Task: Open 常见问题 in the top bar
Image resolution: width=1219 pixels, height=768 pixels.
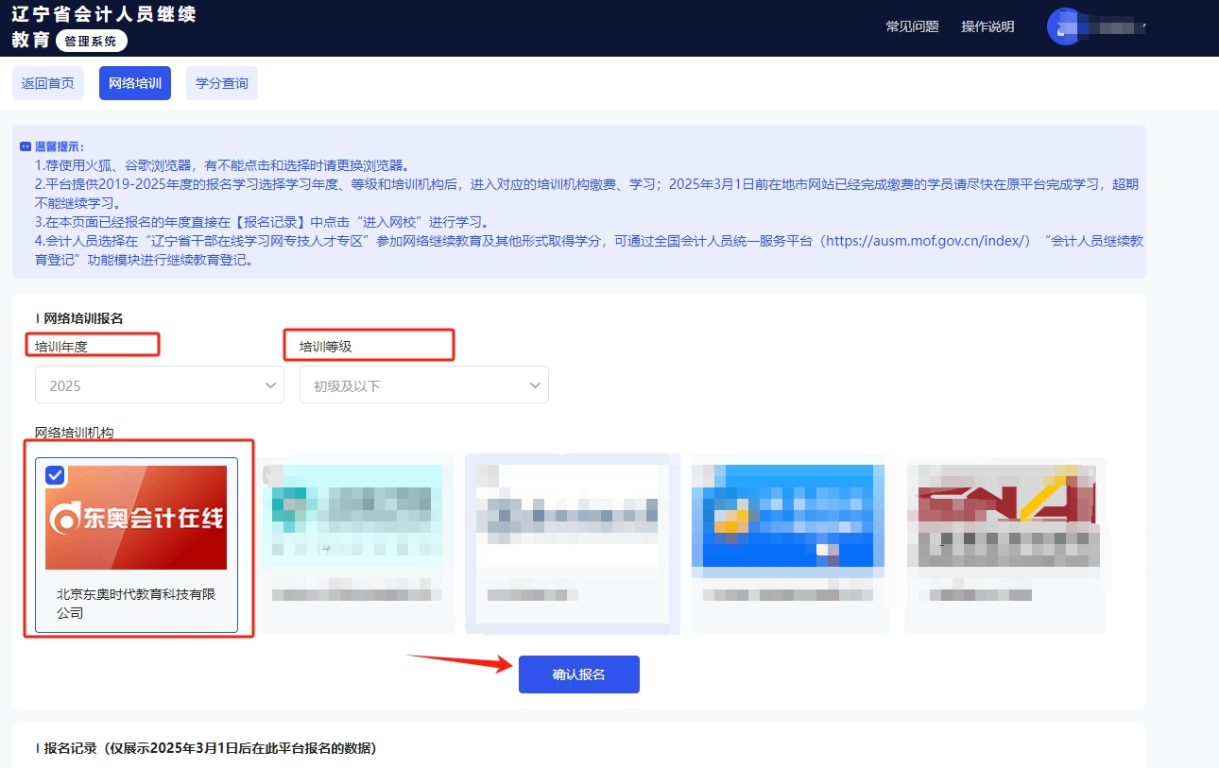Action: [914, 28]
